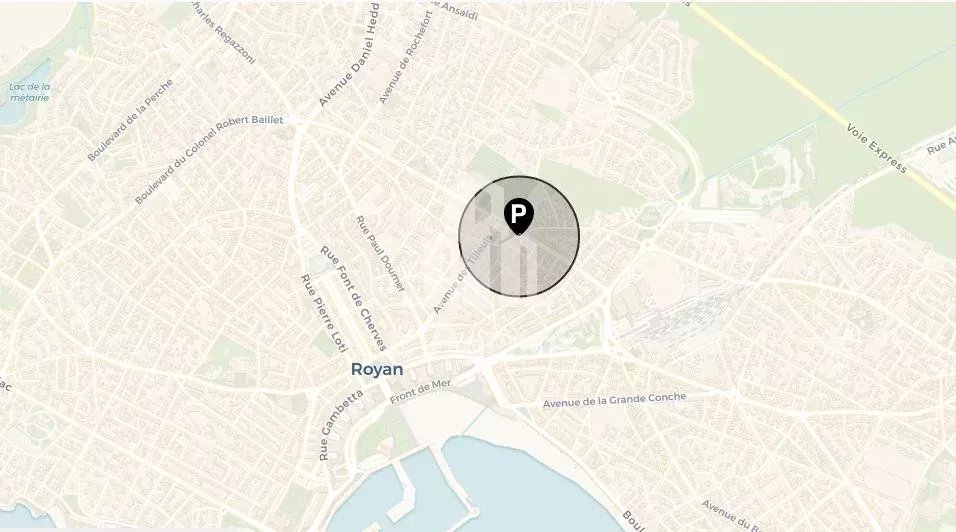Click Rue Font de Cherves label
Screen dimensions: 956x532
(x=354, y=298)
